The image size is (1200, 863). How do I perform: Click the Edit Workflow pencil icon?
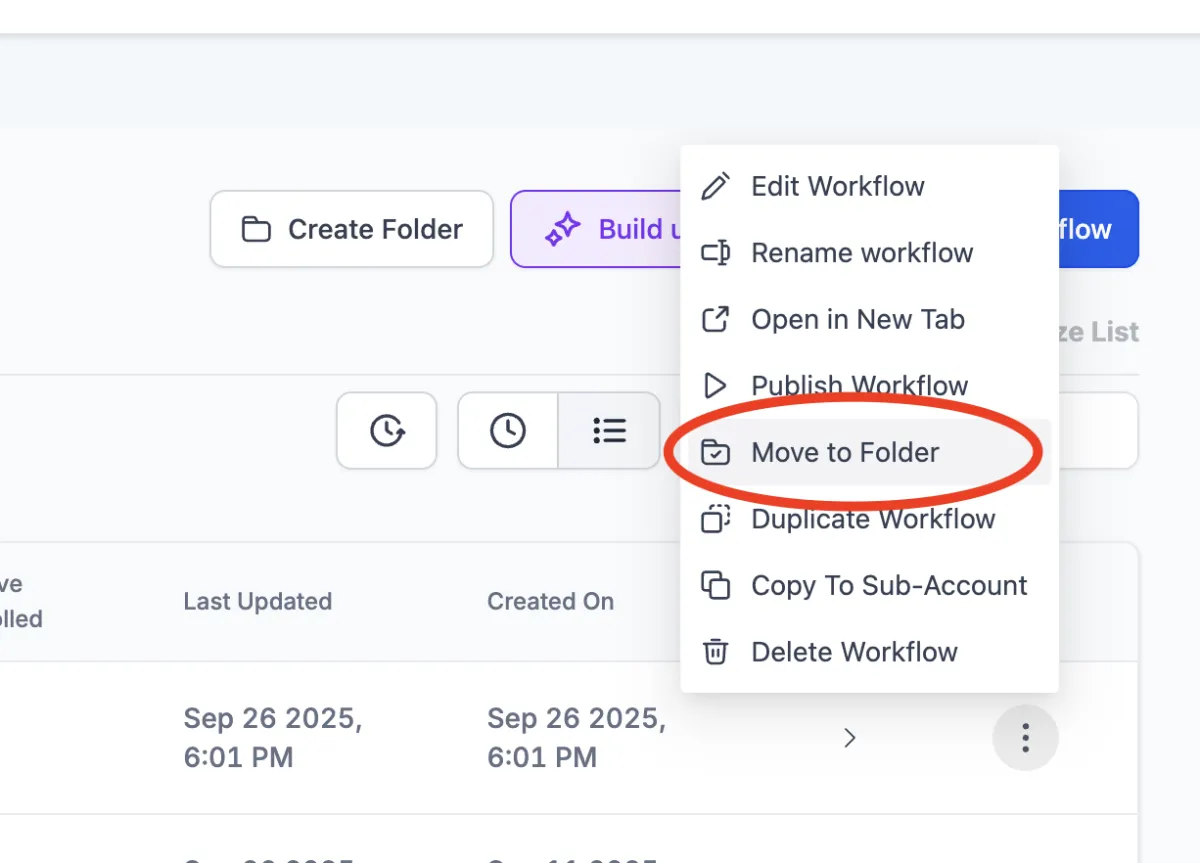click(716, 187)
